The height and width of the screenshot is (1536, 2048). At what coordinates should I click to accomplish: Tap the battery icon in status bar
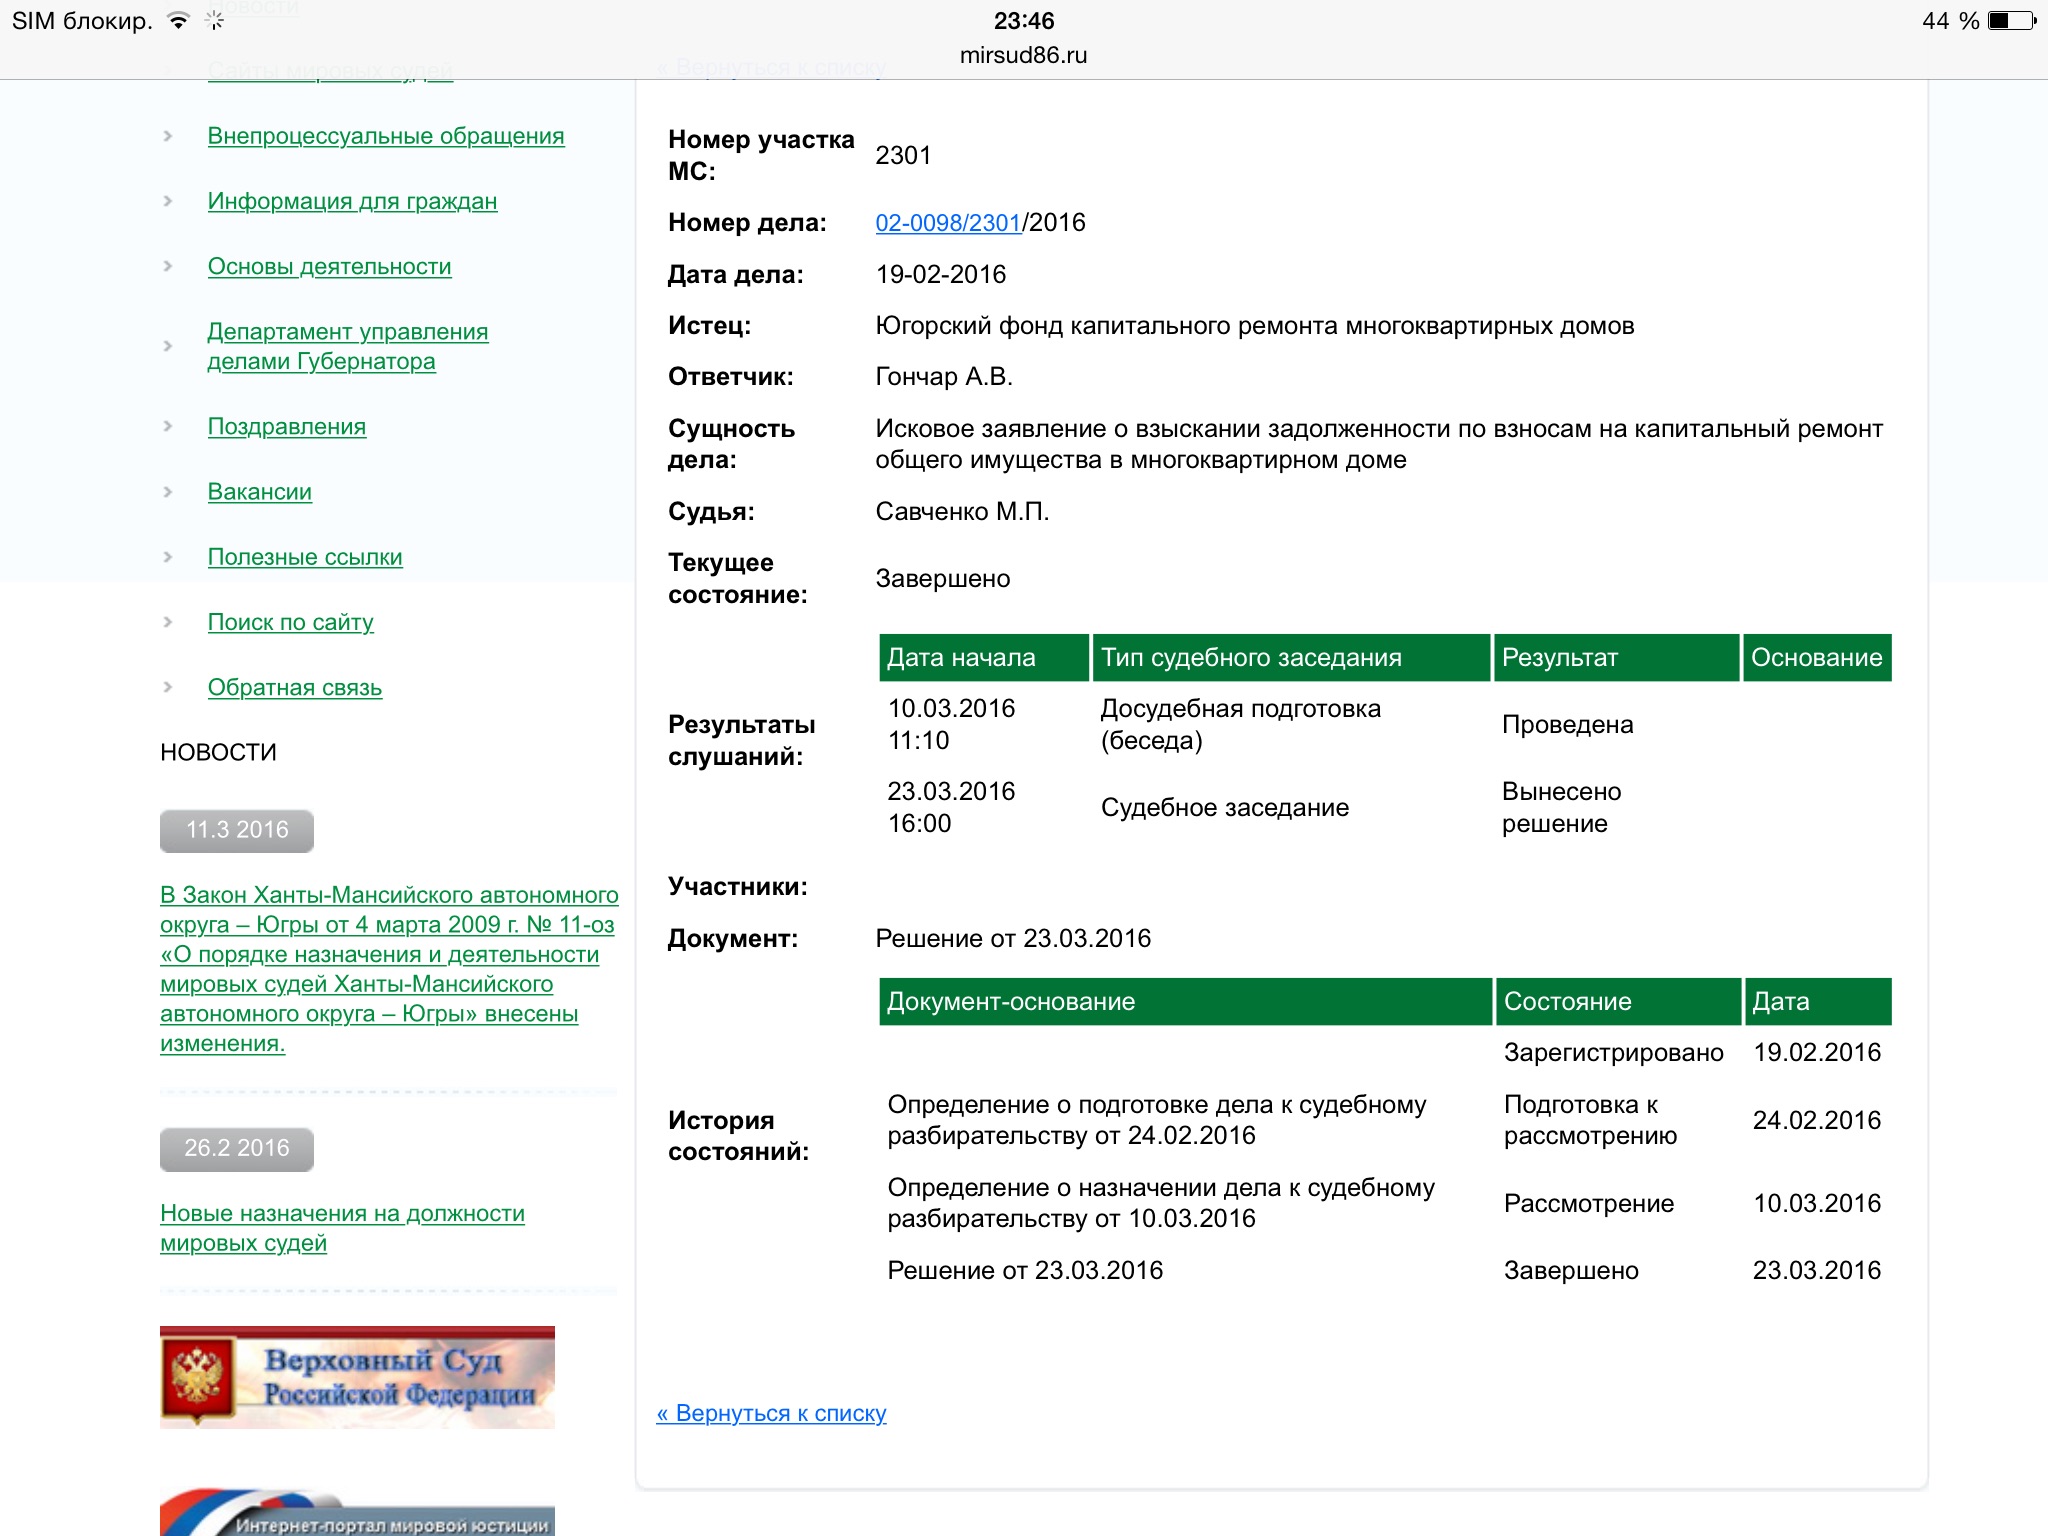point(2011,21)
